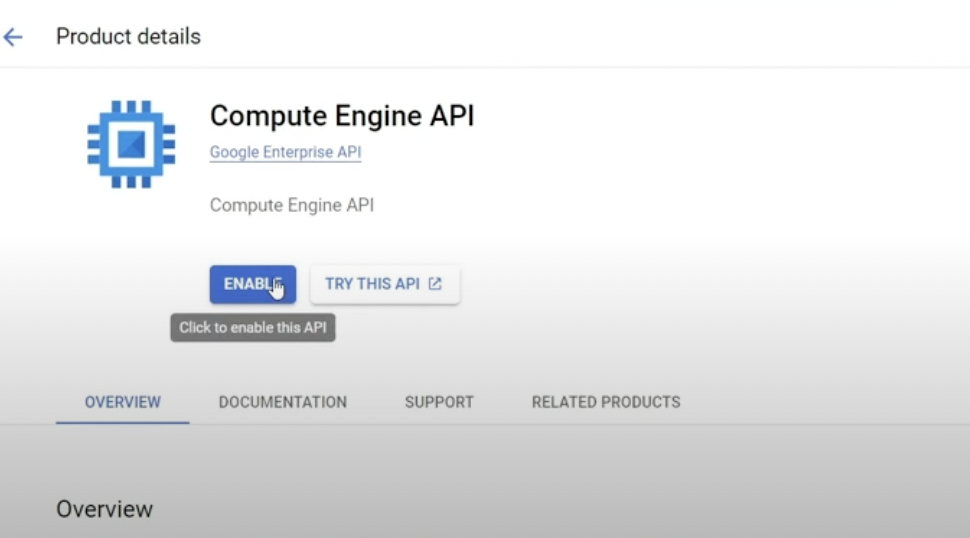Open the Google Enterprise API link
970x538 pixels.
pos(285,153)
